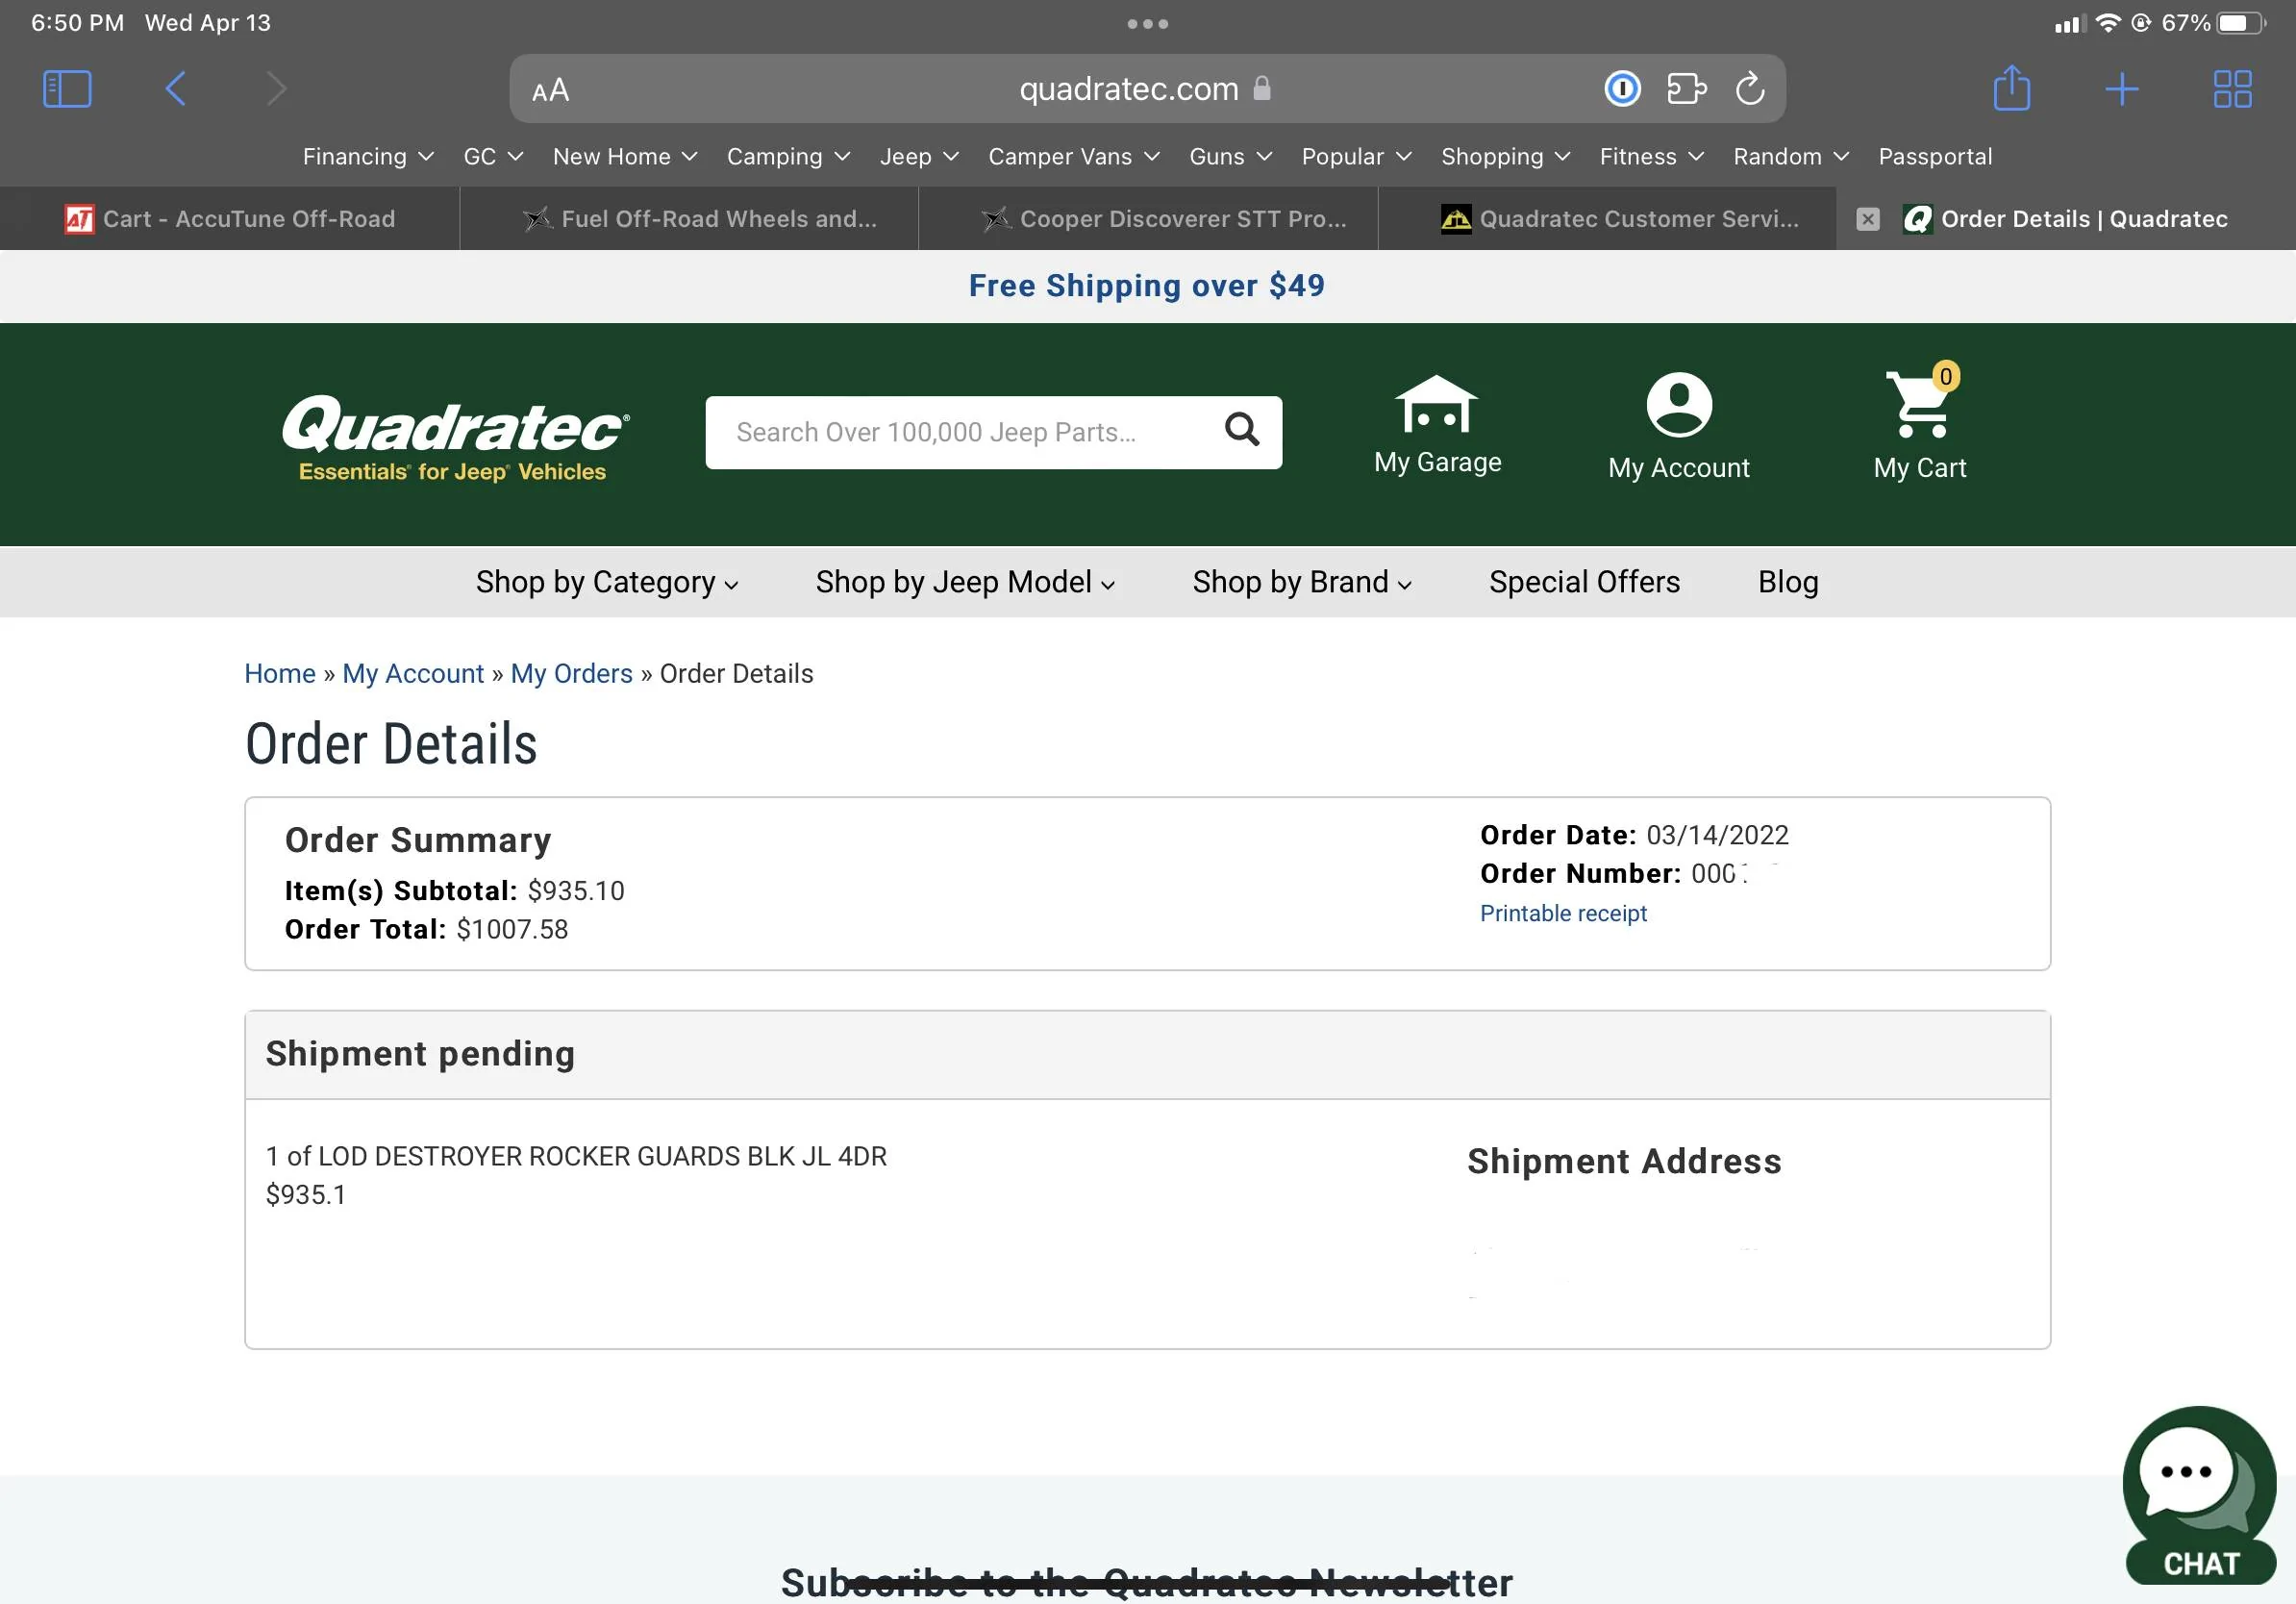Expand the Shopping bookmarks folder

click(x=1505, y=157)
